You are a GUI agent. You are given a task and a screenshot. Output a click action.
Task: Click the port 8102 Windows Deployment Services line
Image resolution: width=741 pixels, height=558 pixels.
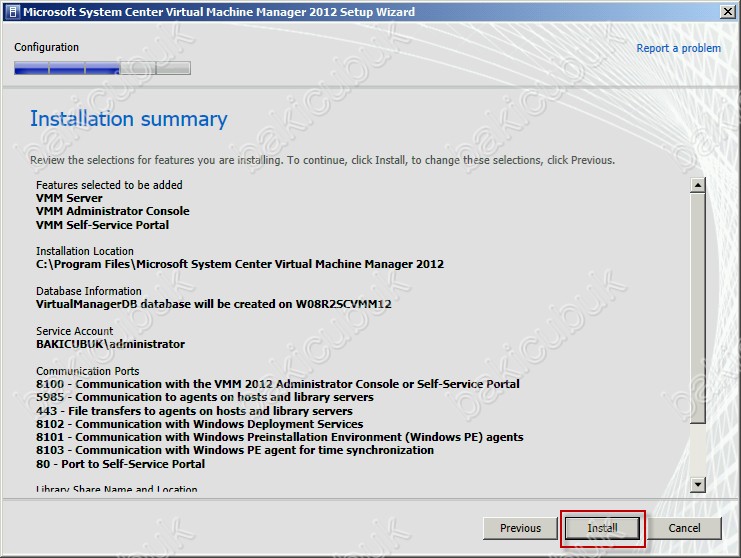pos(199,424)
